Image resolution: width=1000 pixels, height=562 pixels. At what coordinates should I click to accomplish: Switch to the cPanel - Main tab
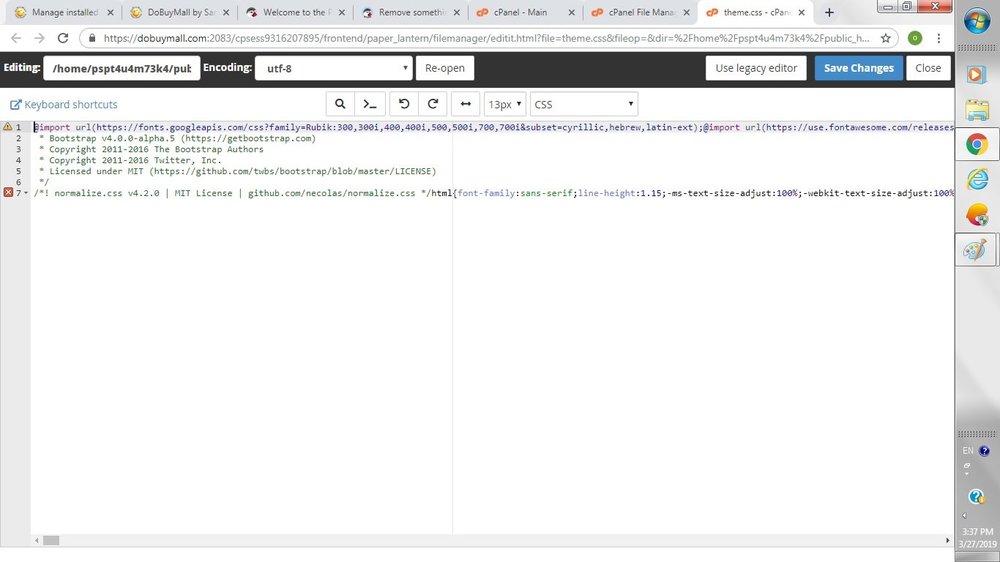tap(525, 12)
